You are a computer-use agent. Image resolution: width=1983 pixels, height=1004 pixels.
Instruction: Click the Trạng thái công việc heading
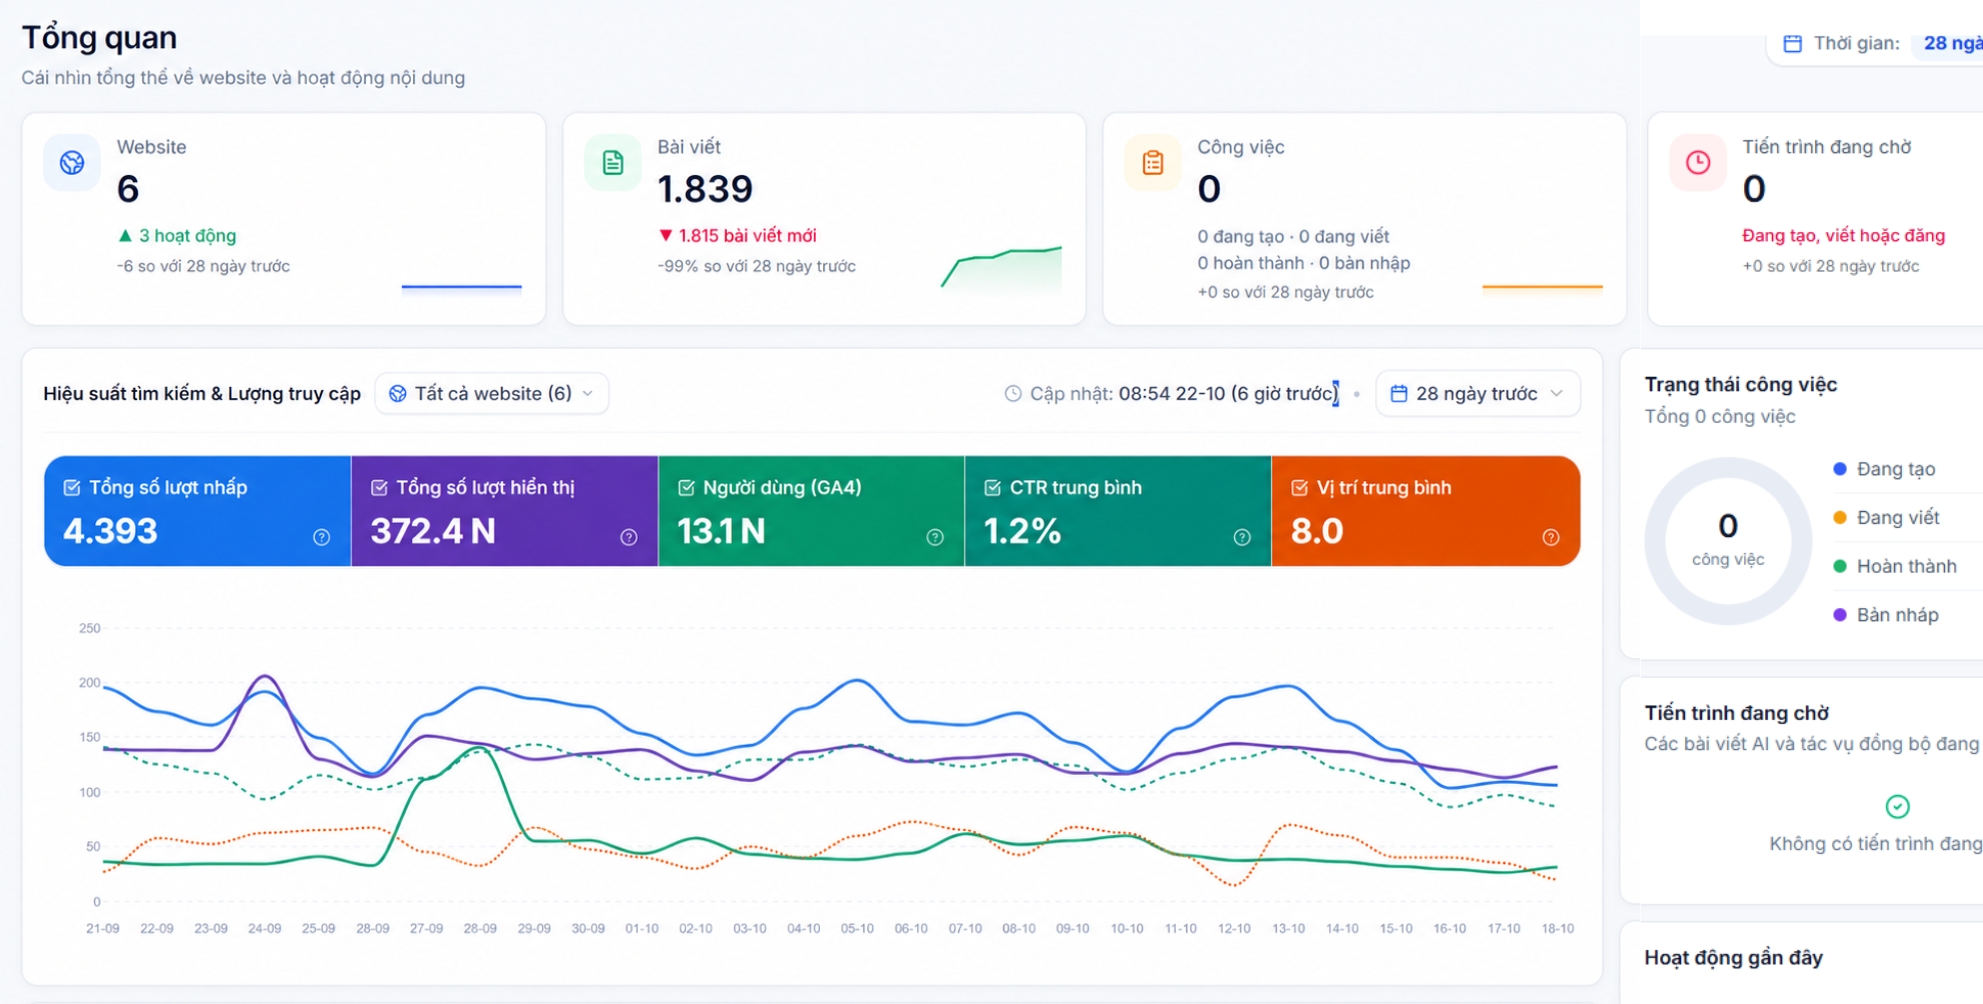click(x=1740, y=385)
